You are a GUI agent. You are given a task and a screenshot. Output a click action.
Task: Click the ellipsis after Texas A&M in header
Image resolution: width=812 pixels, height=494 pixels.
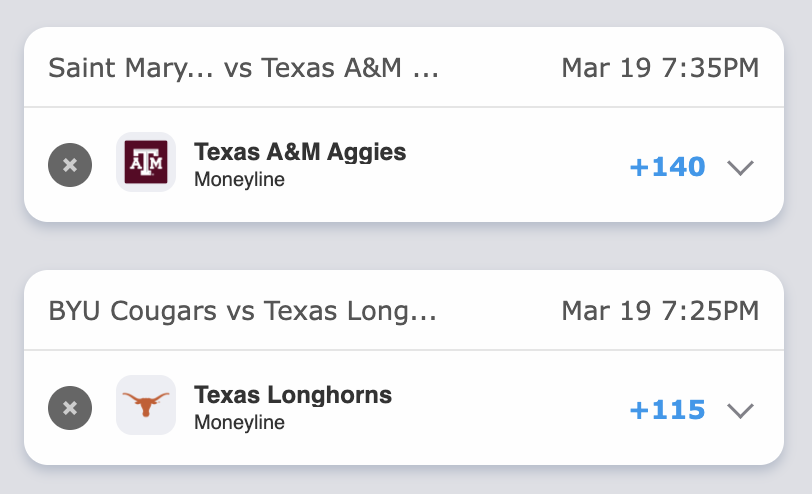(x=426, y=70)
